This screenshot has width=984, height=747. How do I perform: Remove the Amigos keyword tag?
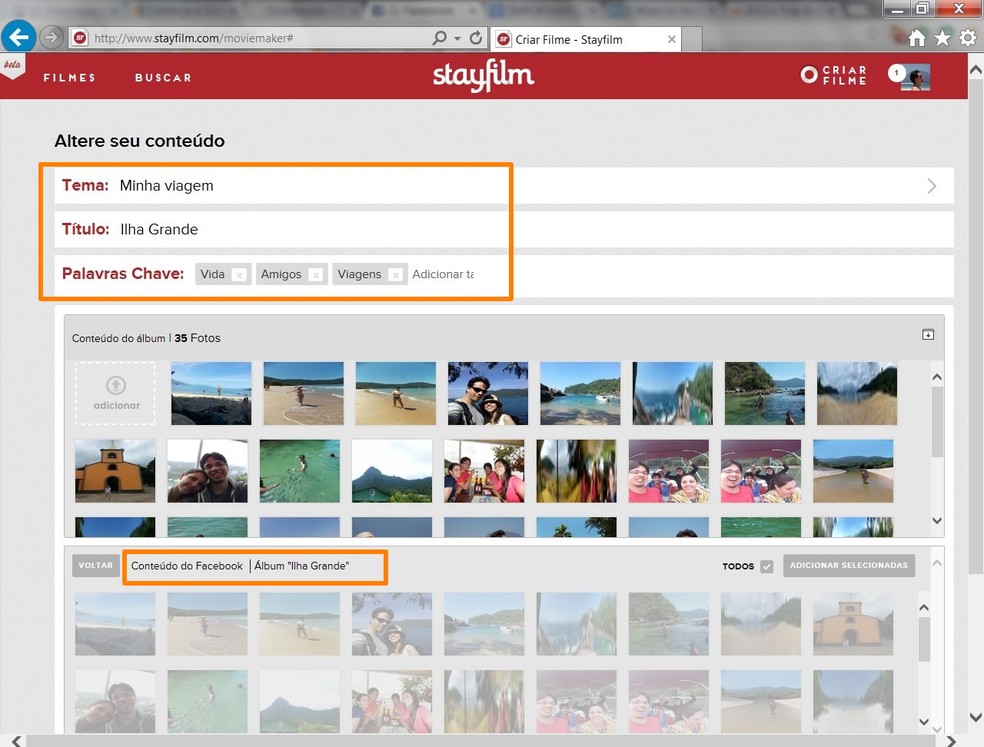[x=316, y=275]
